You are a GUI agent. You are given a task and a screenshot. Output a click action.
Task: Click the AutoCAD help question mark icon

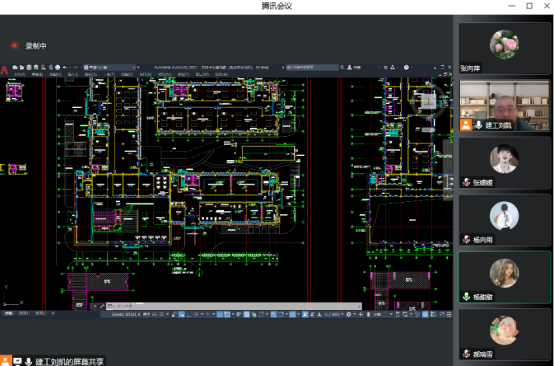tap(406, 67)
